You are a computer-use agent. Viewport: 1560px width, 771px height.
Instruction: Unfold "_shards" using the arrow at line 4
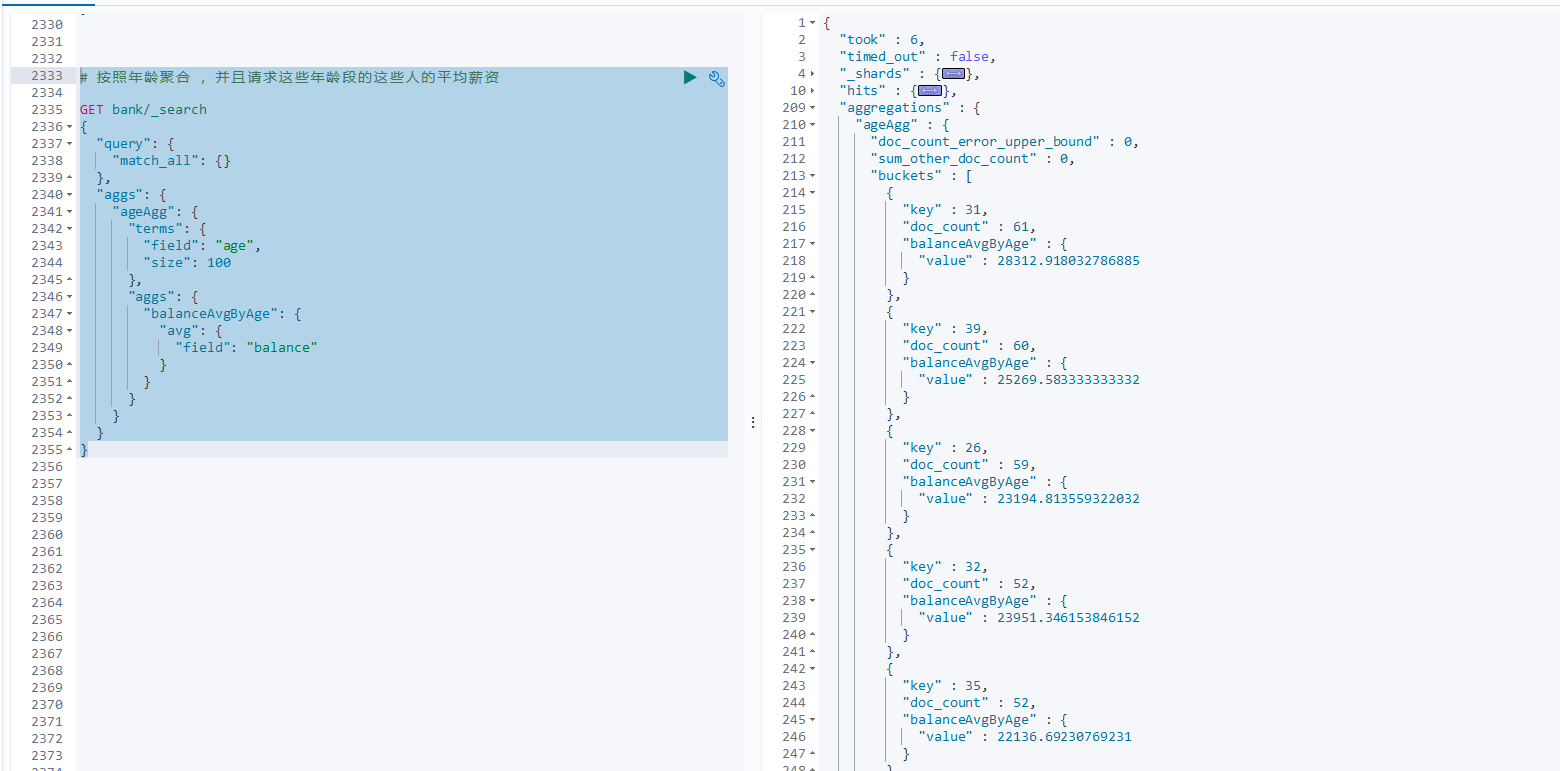813,74
